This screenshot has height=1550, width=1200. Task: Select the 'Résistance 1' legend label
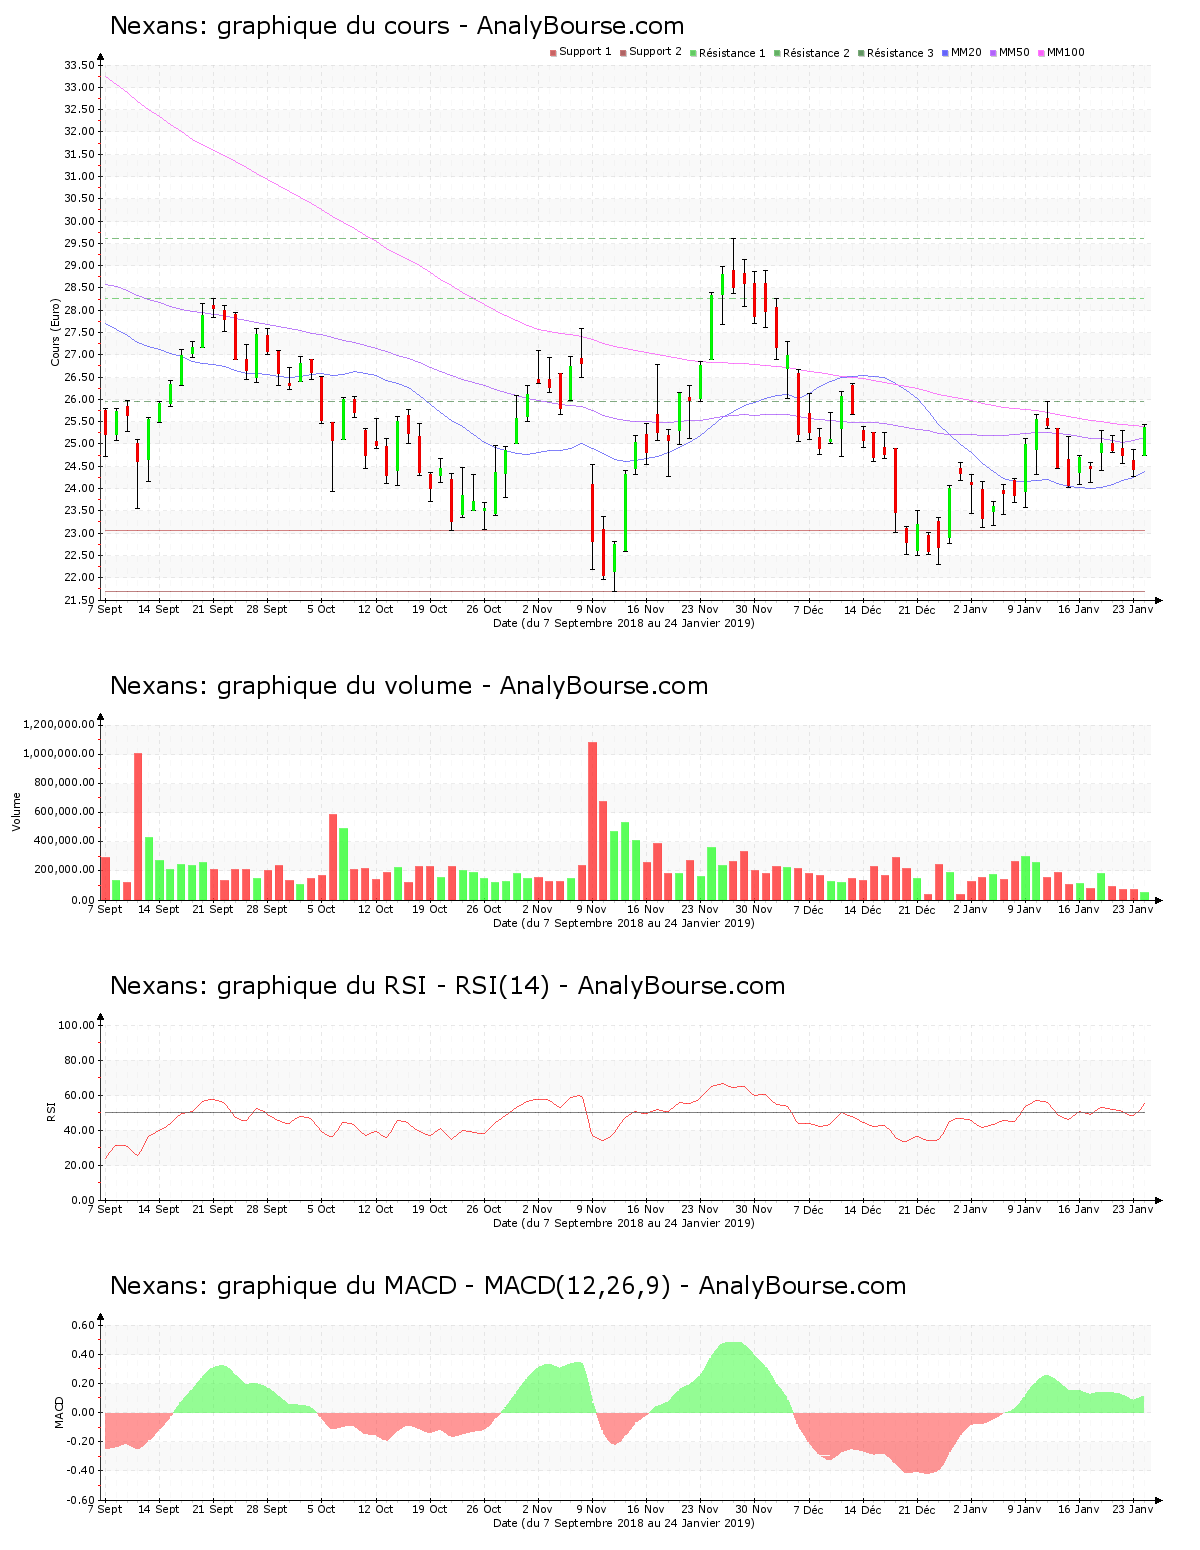click(x=732, y=53)
